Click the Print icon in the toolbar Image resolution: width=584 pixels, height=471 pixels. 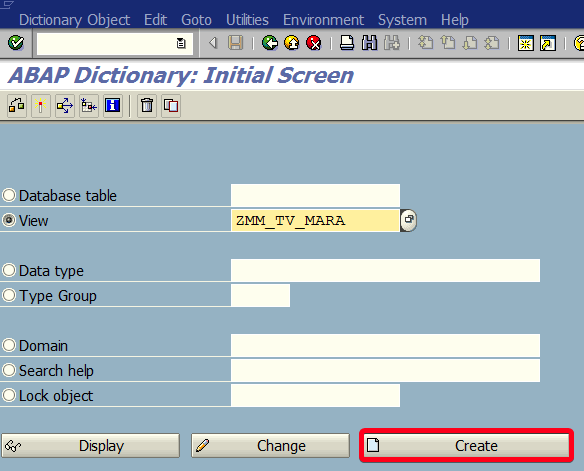pos(347,43)
